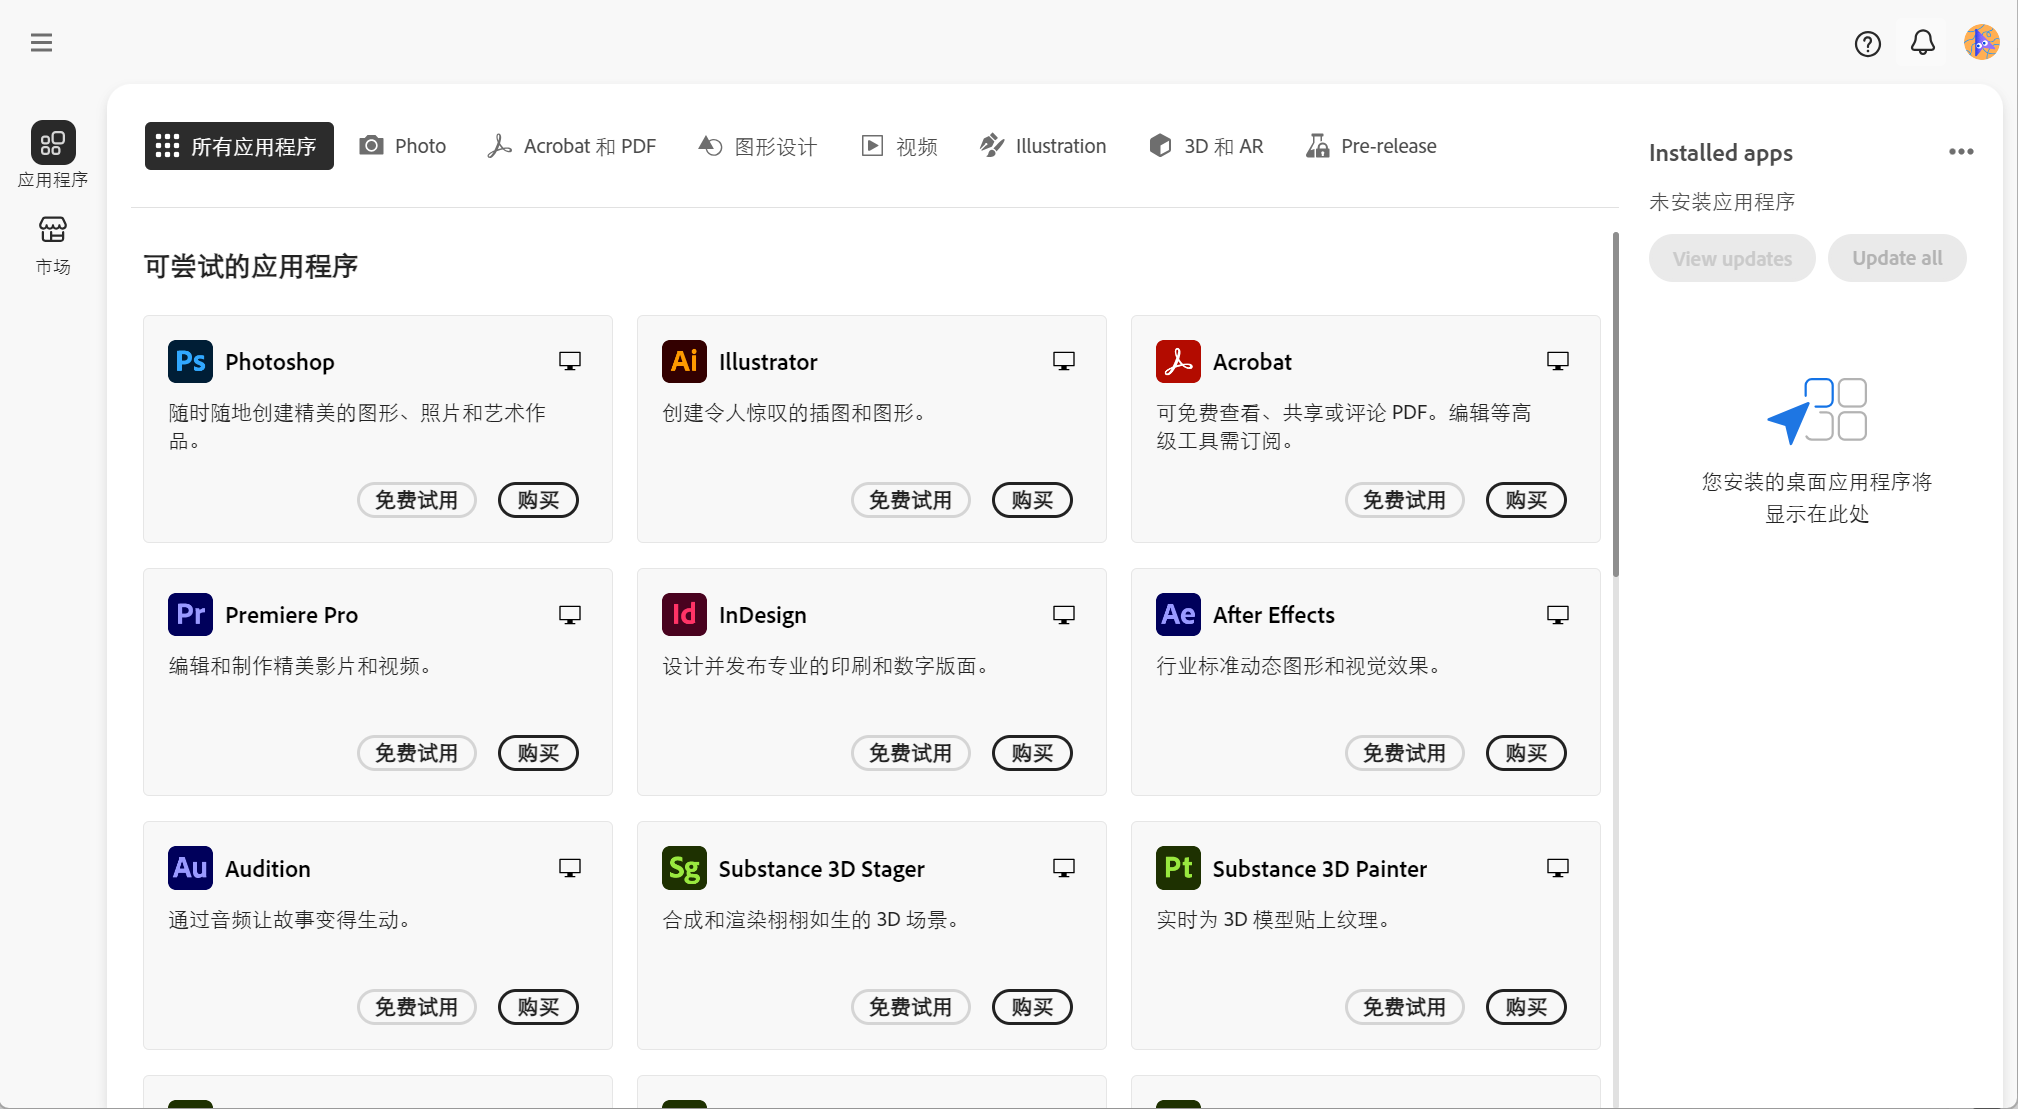Click the desktop icon on InDesign card

1064,615
